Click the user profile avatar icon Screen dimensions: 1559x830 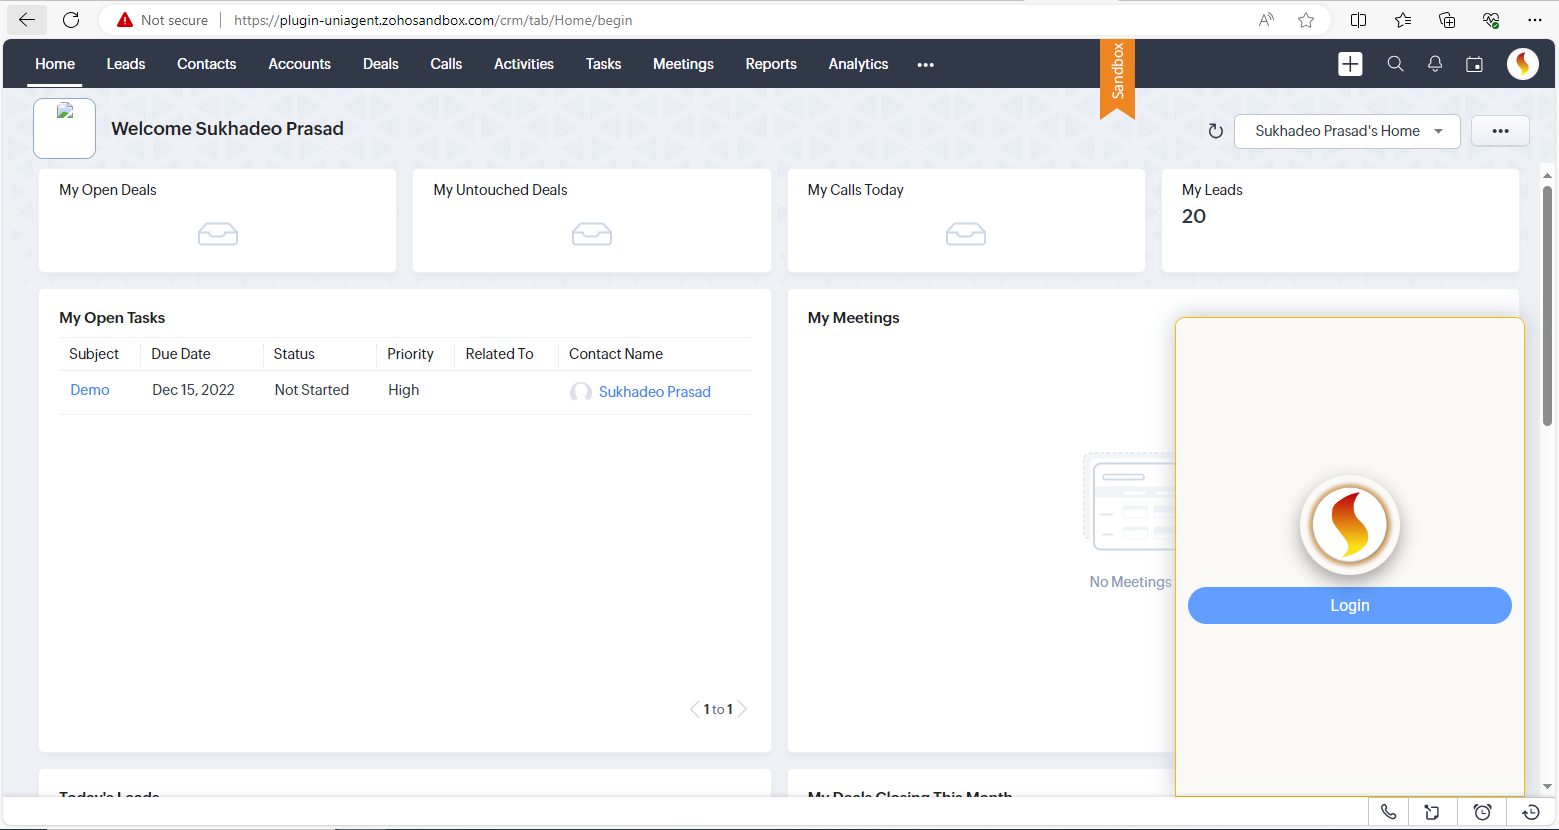click(x=1522, y=64)
